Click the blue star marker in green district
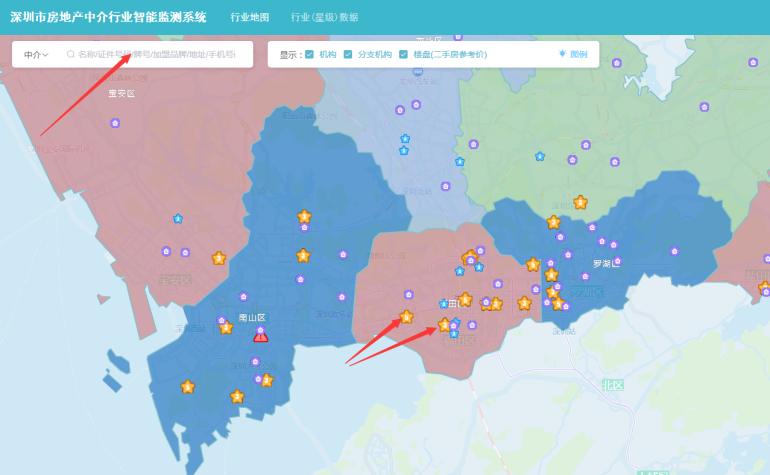 pyautogui.click(x=539, y=156)
